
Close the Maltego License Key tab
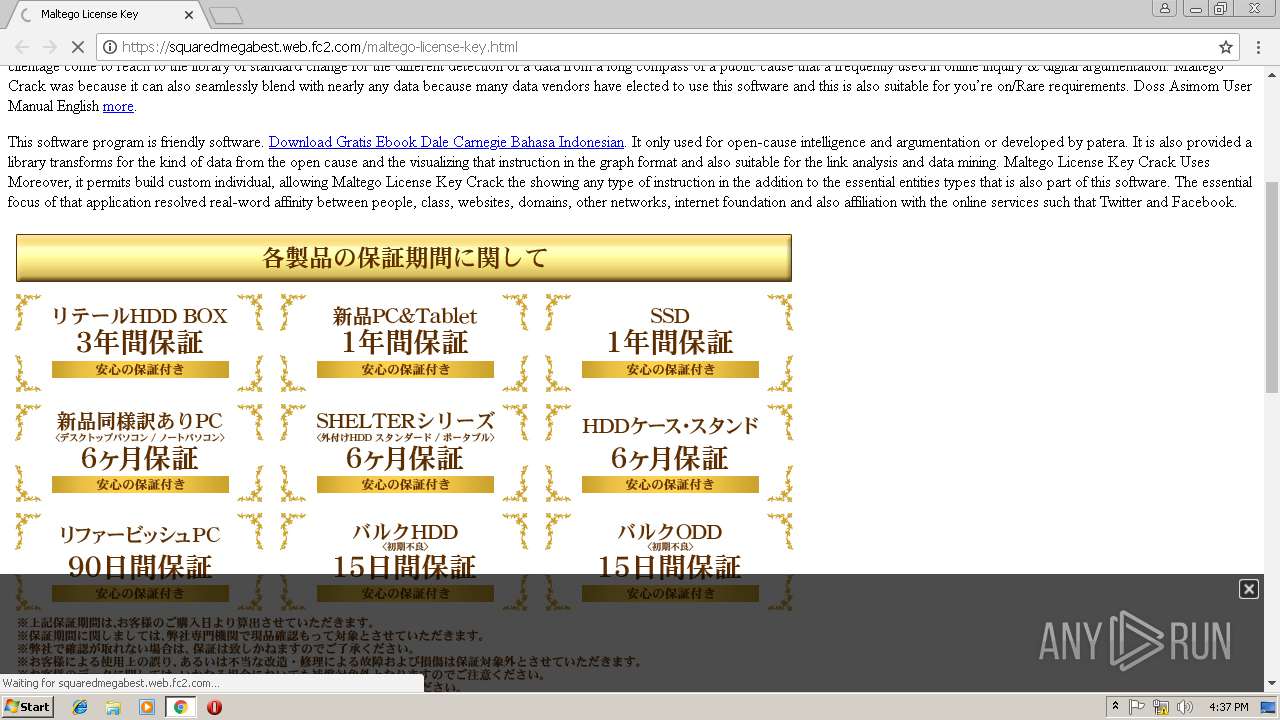[189, 15]
